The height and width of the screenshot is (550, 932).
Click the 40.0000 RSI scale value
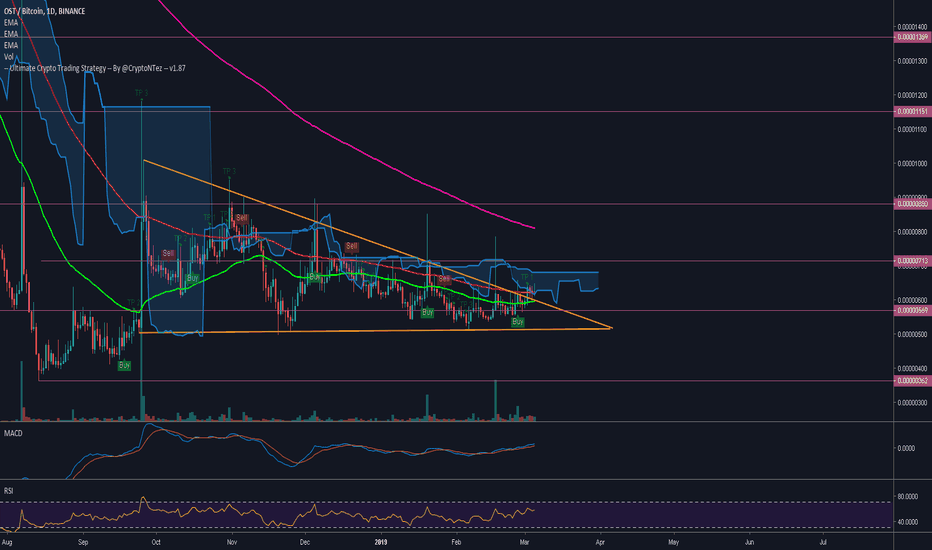(906, 522)
